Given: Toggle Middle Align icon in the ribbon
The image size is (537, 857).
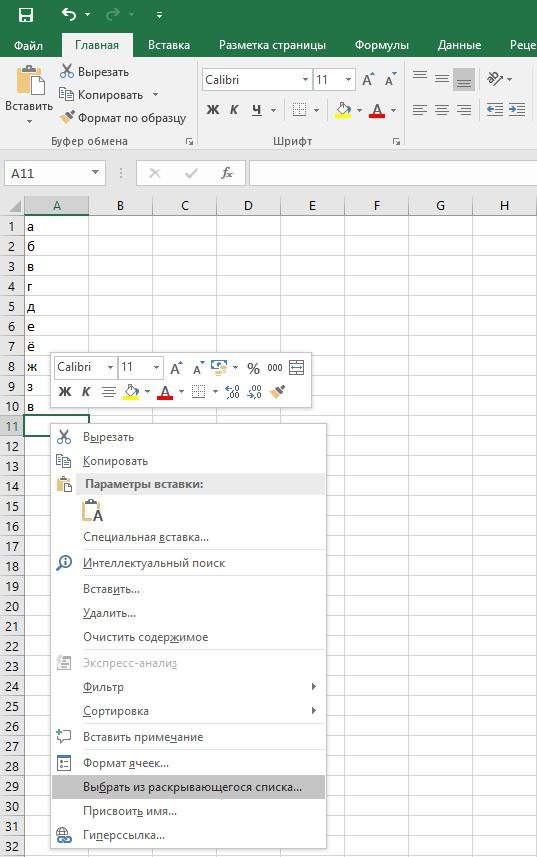Looking at the screenshot, I should (x=441, y=80).
